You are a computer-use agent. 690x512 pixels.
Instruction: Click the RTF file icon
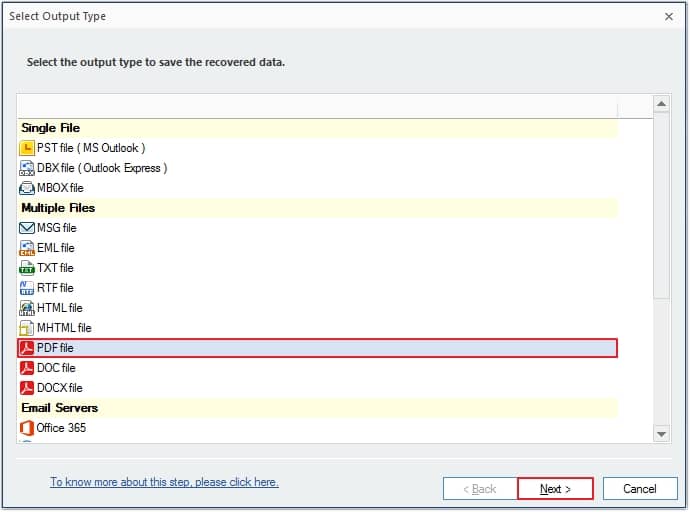(27, 288)
